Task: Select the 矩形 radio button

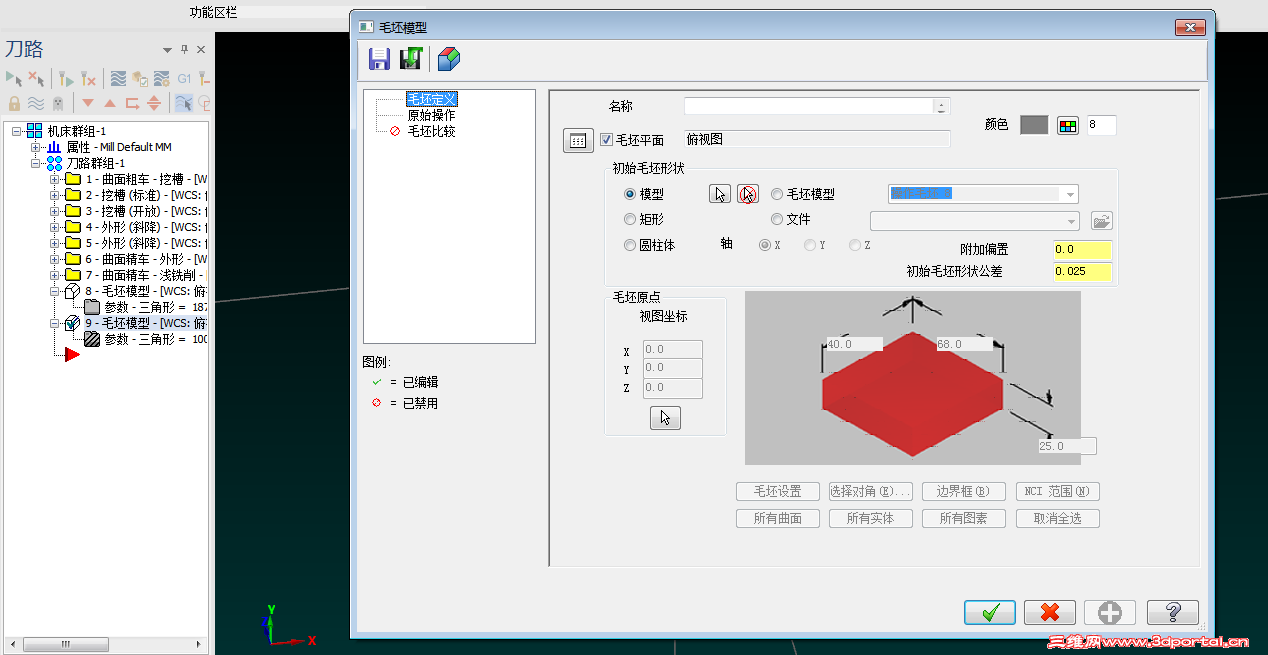Action: click(x=630, y=219)
